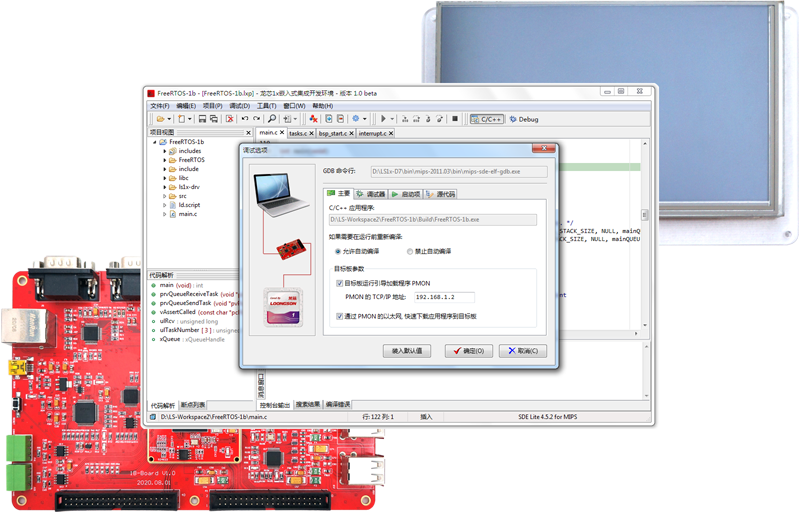Expand the ls1x-drv folder node
This screenshot has height=512, width=800.
click(x=165, y=187)
